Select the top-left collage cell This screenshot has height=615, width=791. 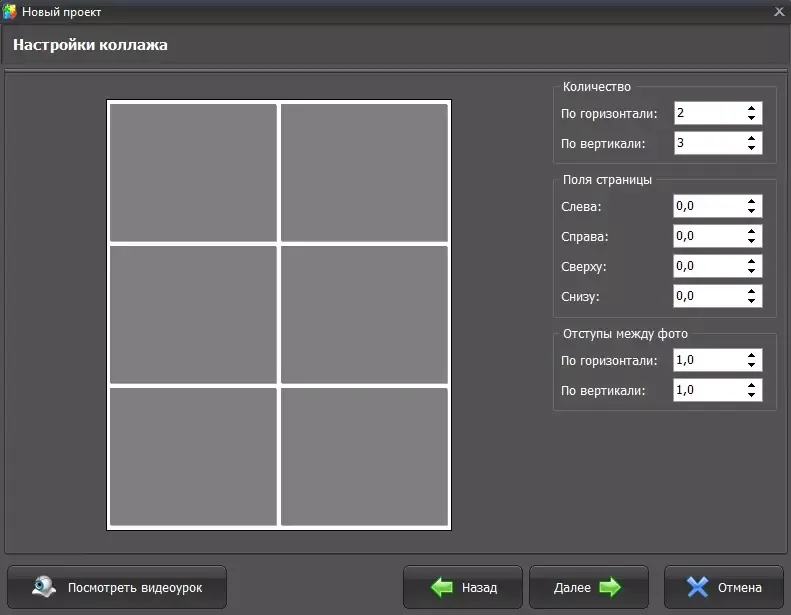coord(193,173)
